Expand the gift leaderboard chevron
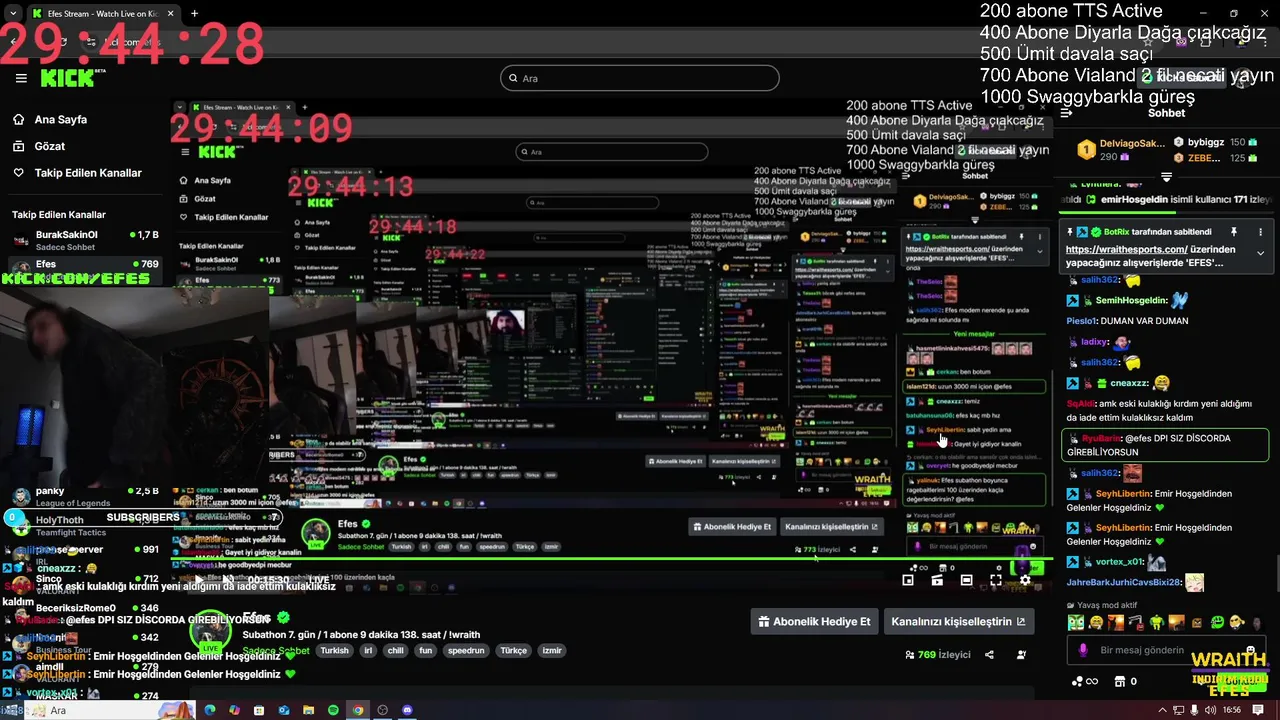Viewport: 1280px width, 720px height. [x=1166, y=176]
